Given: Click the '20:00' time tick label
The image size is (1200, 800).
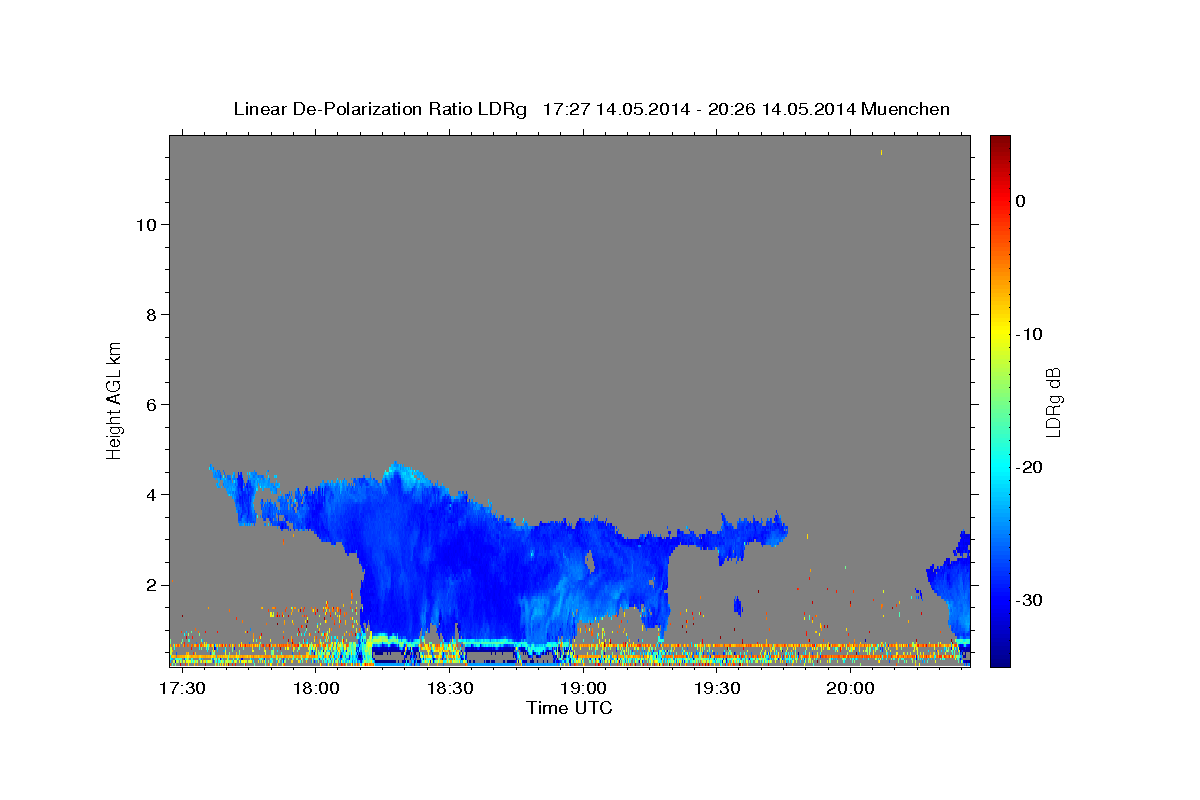Looking at the screenshot, I should pos(850,689).
